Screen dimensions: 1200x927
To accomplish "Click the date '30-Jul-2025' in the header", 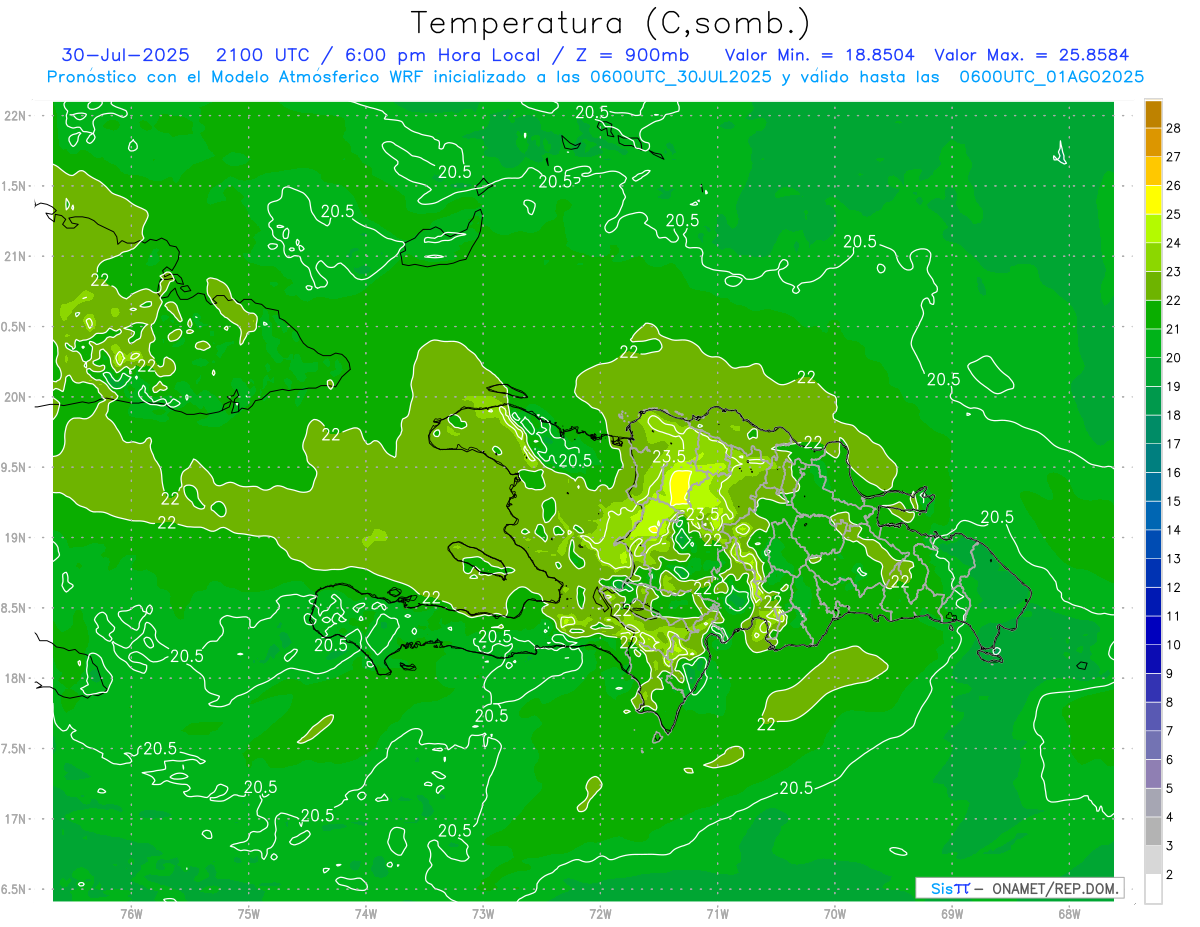I will tap(126, 55).
